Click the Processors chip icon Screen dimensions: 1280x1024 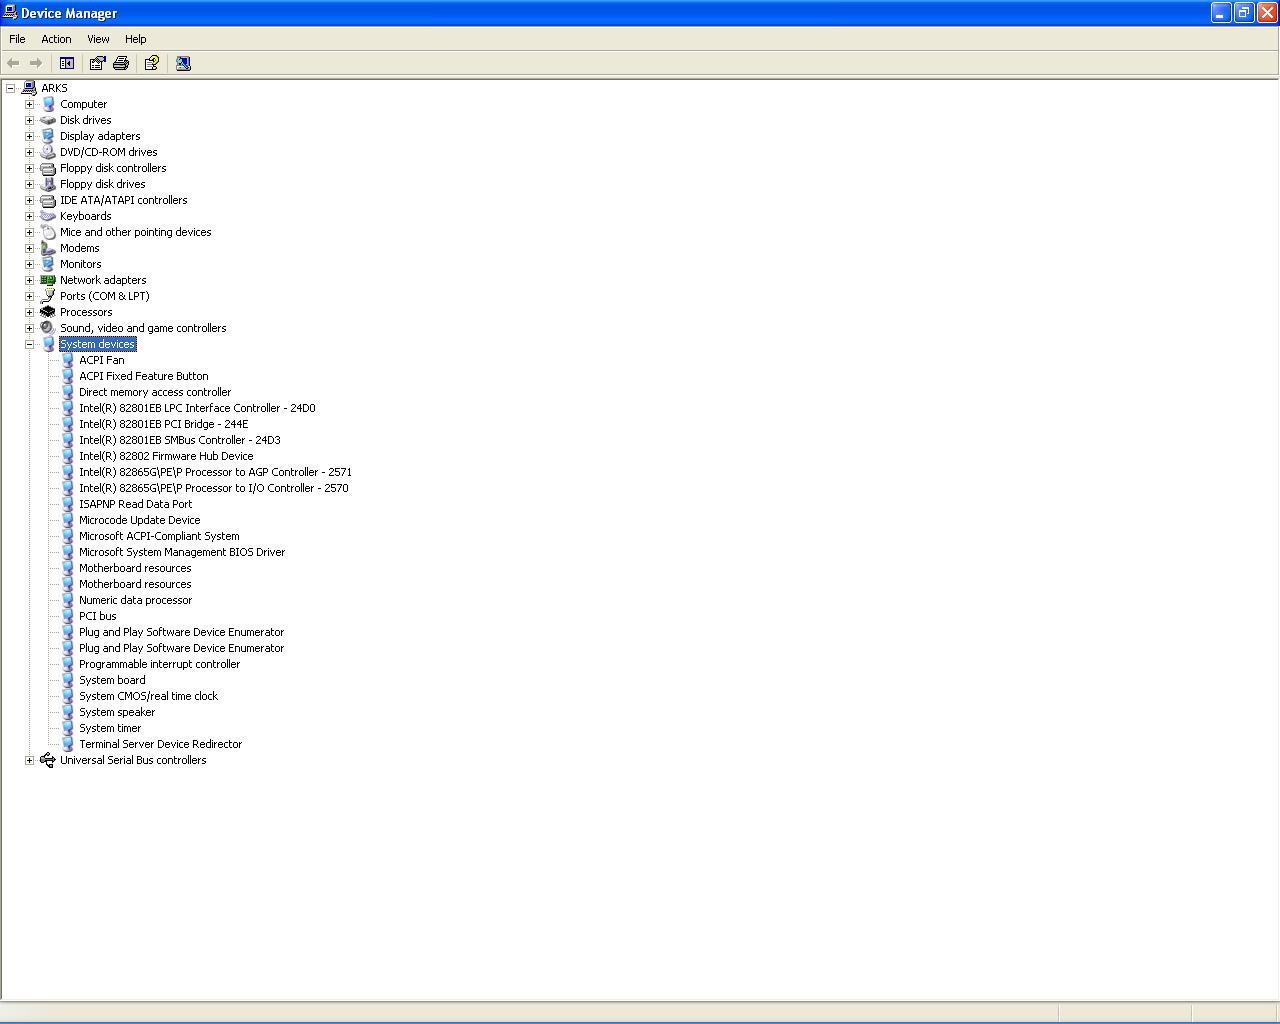click(48, 312)
